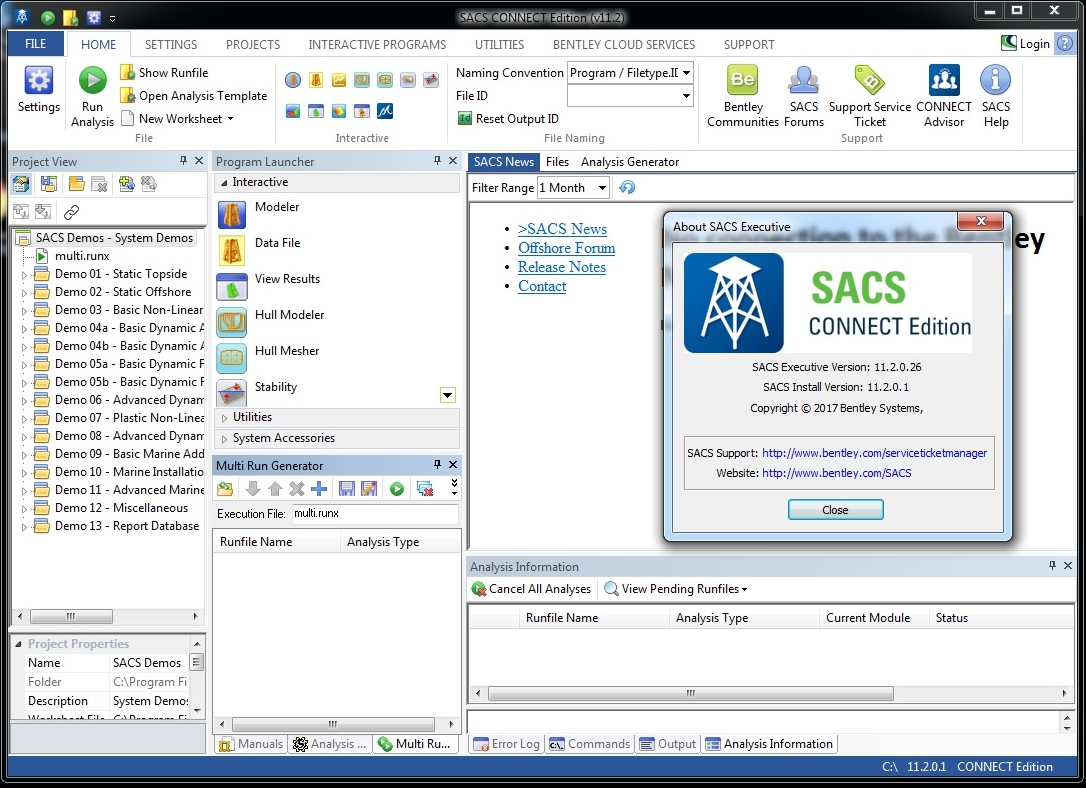Toggle the Program Launcher pin

click(x=437, y=160)
